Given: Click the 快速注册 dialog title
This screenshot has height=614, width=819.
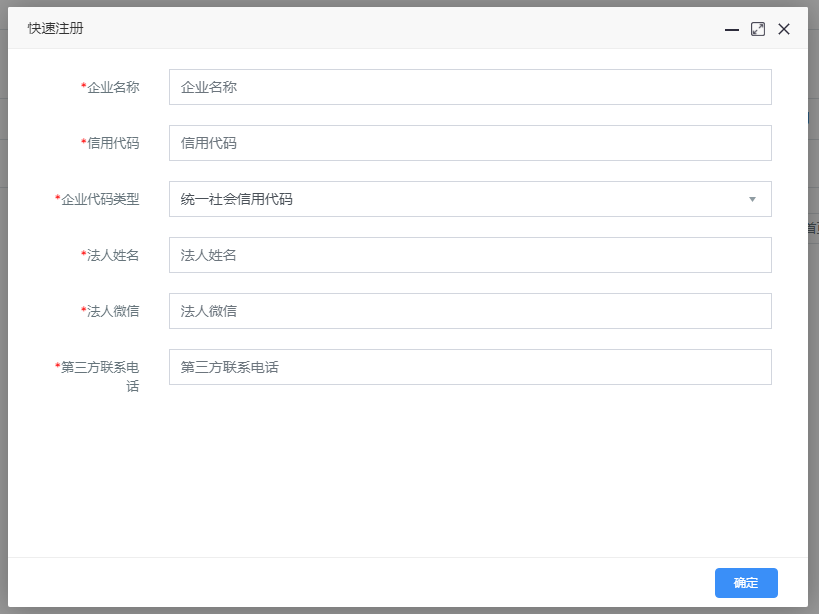Looking at the screenshot, I should tap(55, 28).
